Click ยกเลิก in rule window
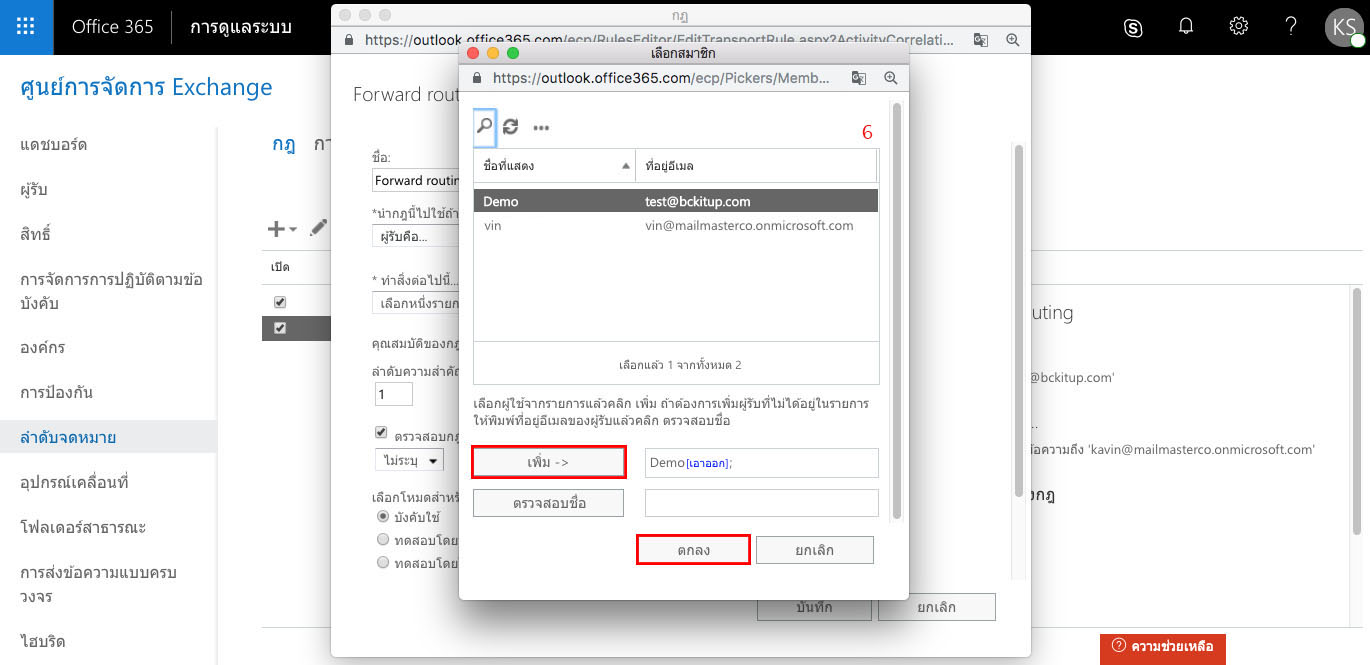This screenshot has width=1370, height=665. pos(937,607)
